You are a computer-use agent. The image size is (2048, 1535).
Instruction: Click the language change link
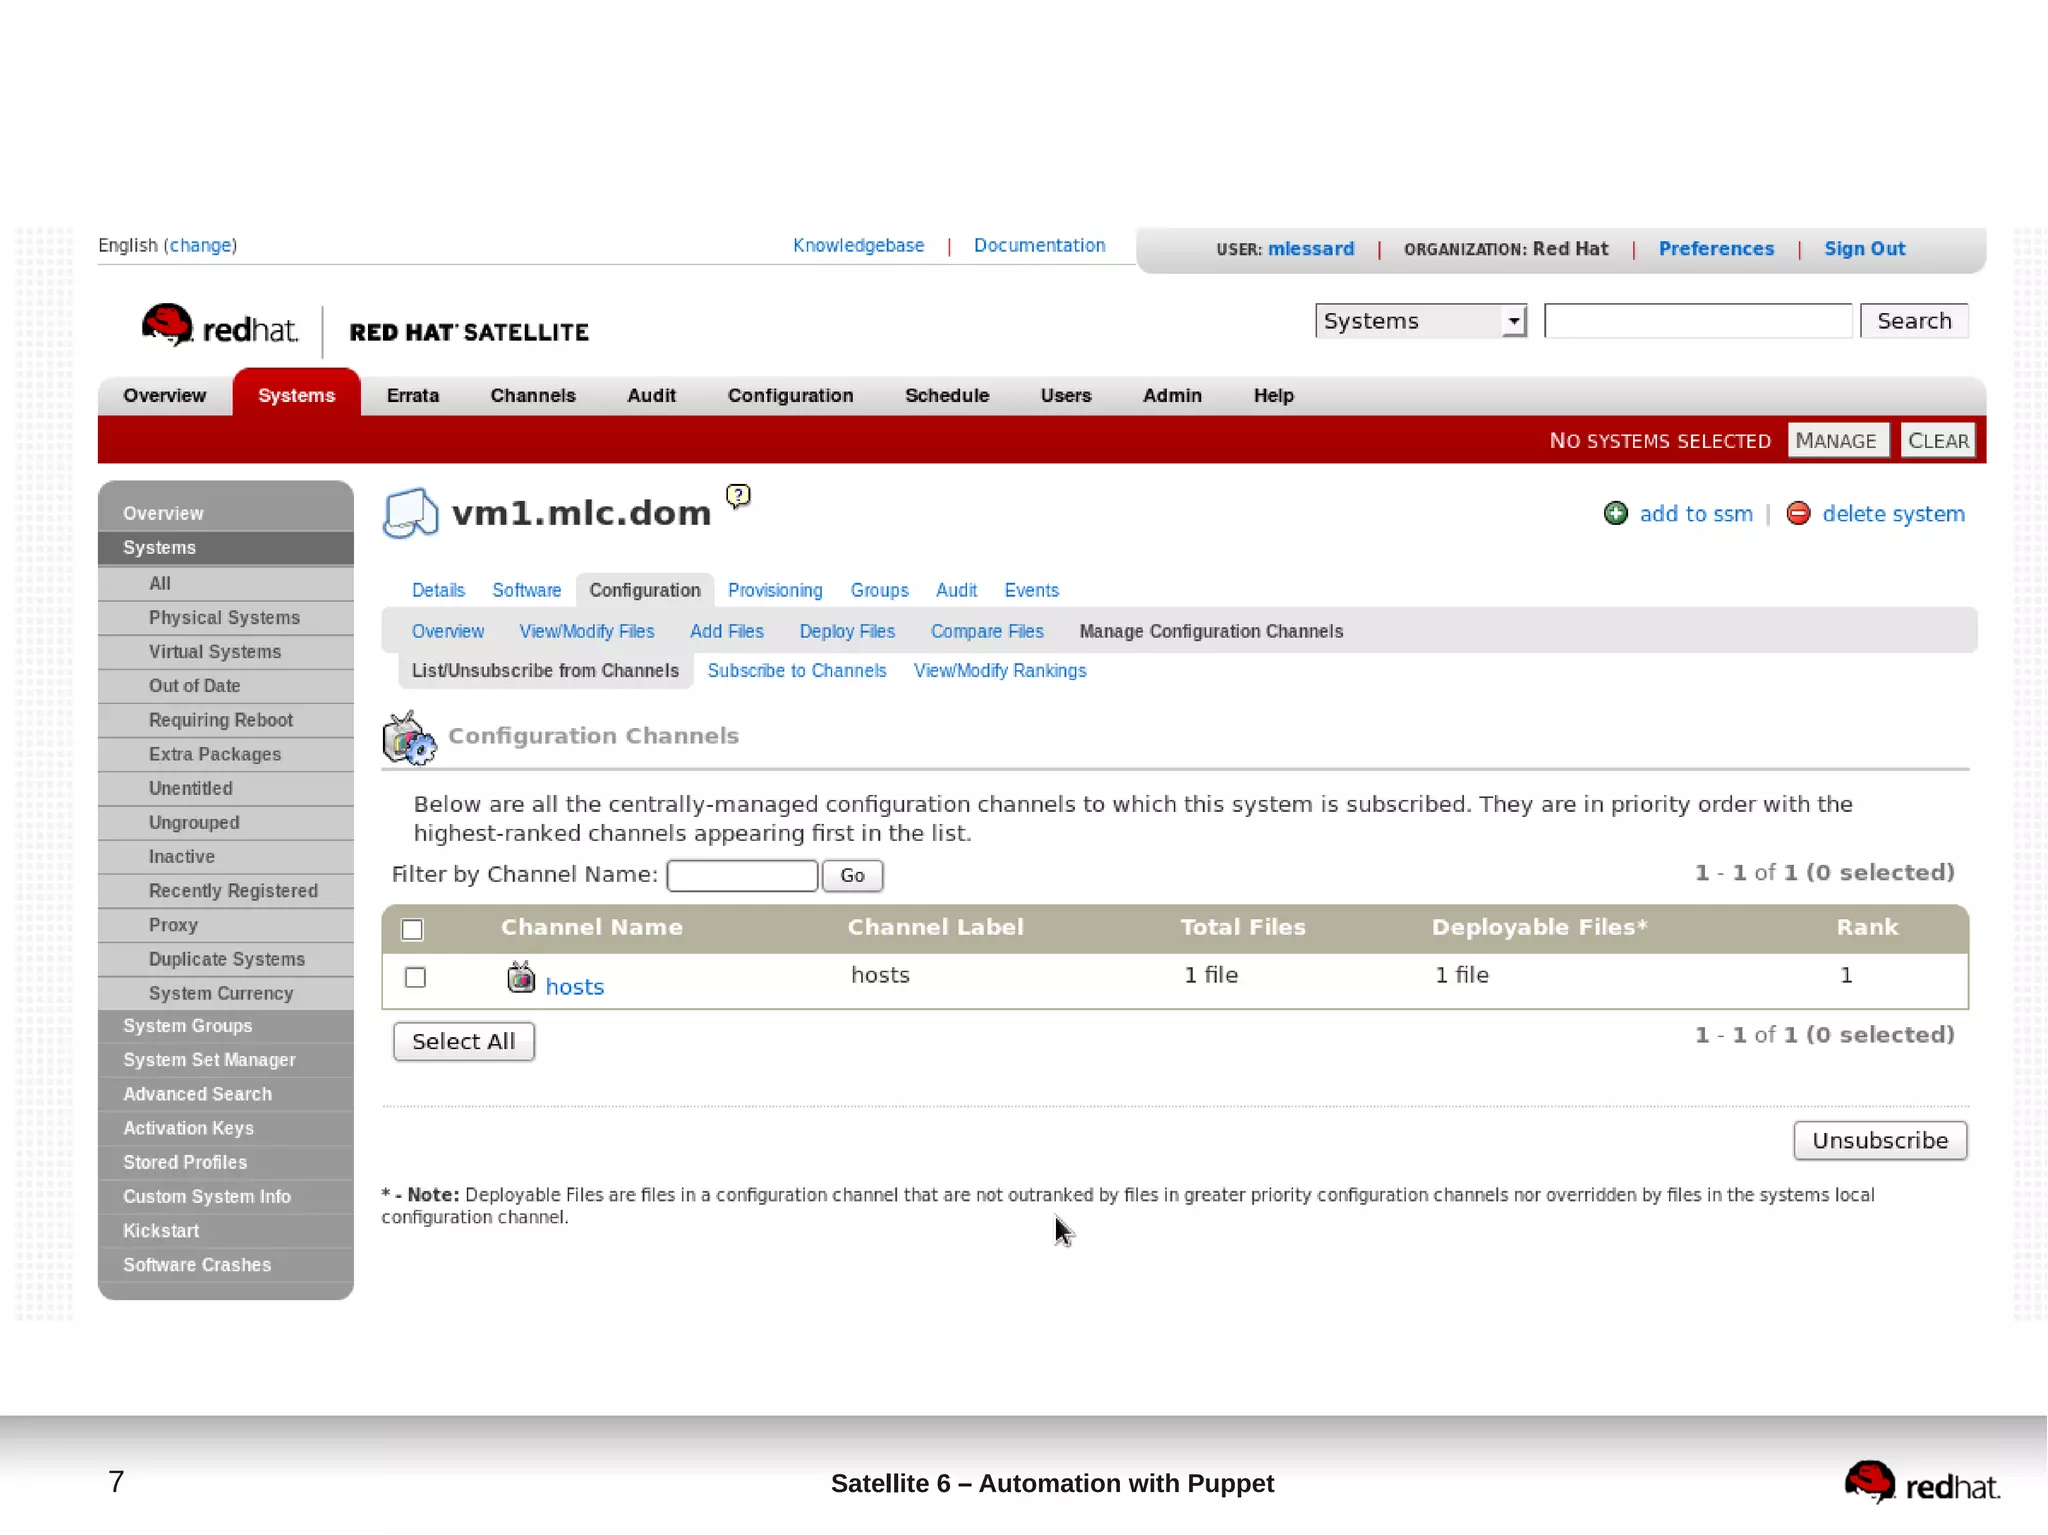pyautogui.click(x=200, y=245)
